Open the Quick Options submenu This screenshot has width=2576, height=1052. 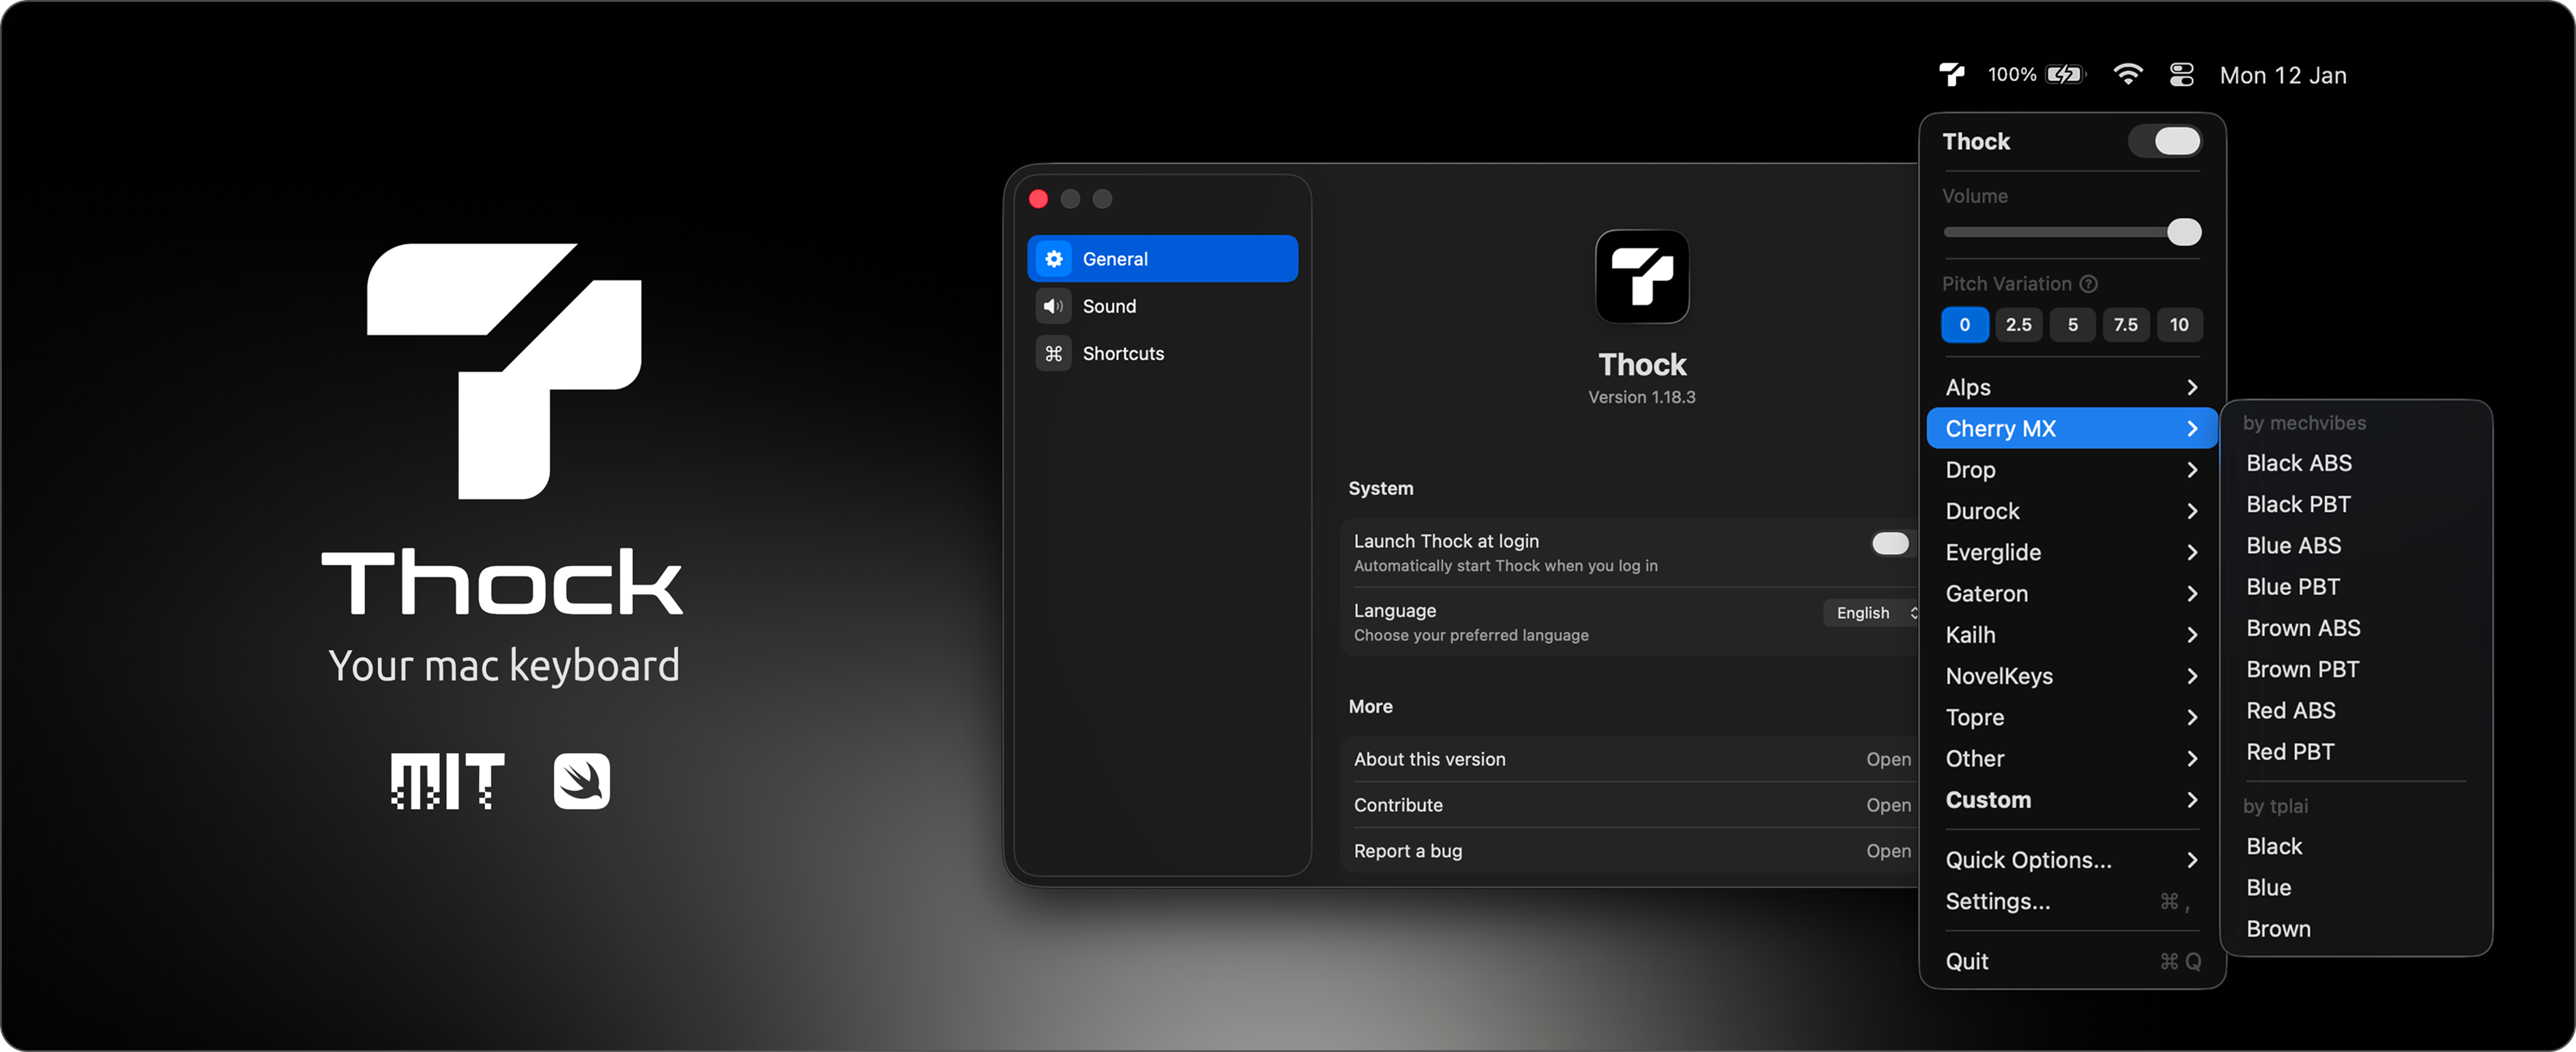[2071, 860]
